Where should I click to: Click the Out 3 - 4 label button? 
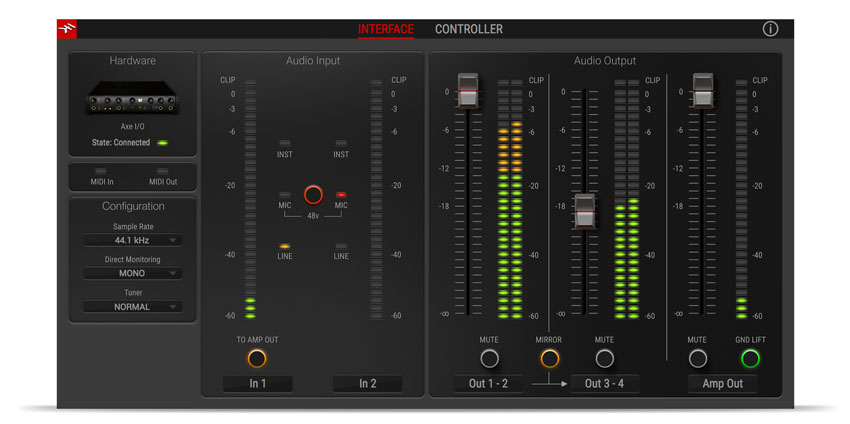pyautogui.click(x=604, y=383)
